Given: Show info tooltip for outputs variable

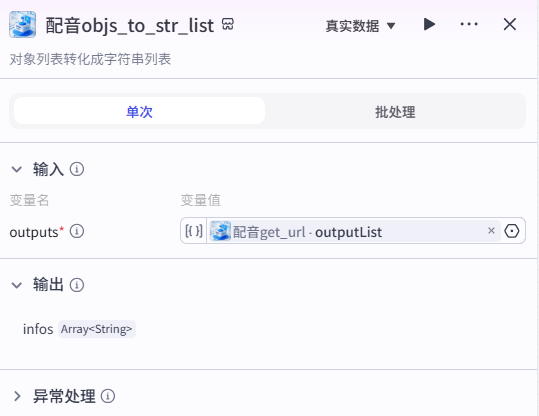Looking at the screenshot, I should click(x=77, y=231).
